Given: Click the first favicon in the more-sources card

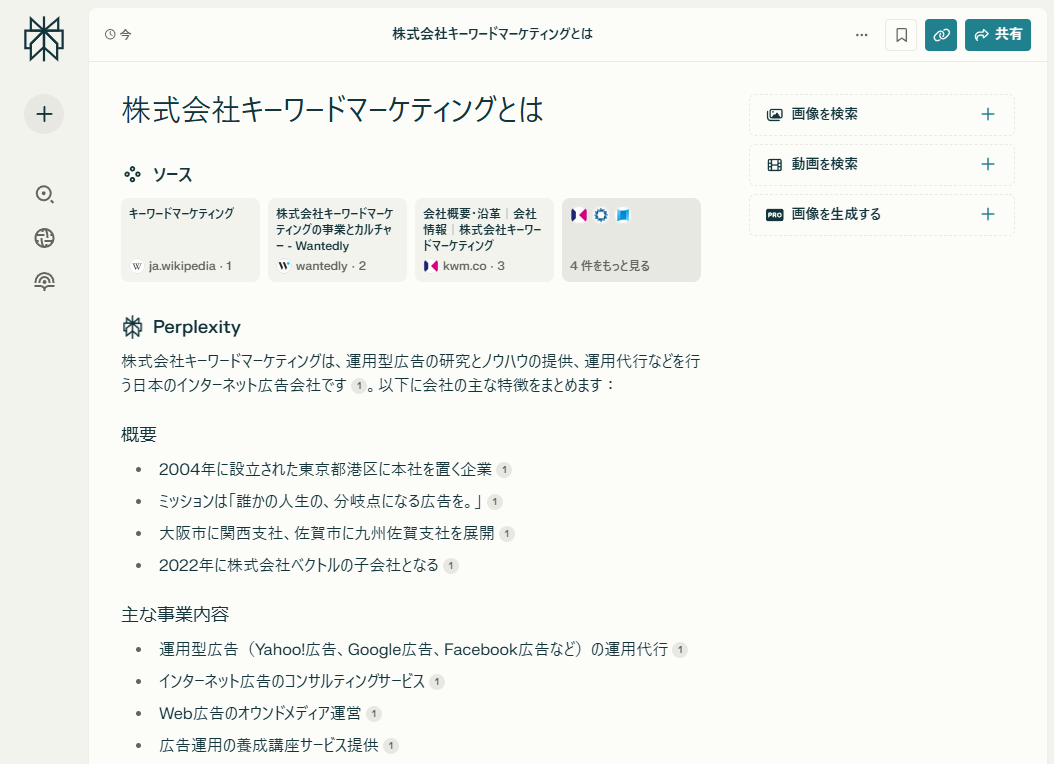Looking at the screenshot, I should (x=579, y=215).
